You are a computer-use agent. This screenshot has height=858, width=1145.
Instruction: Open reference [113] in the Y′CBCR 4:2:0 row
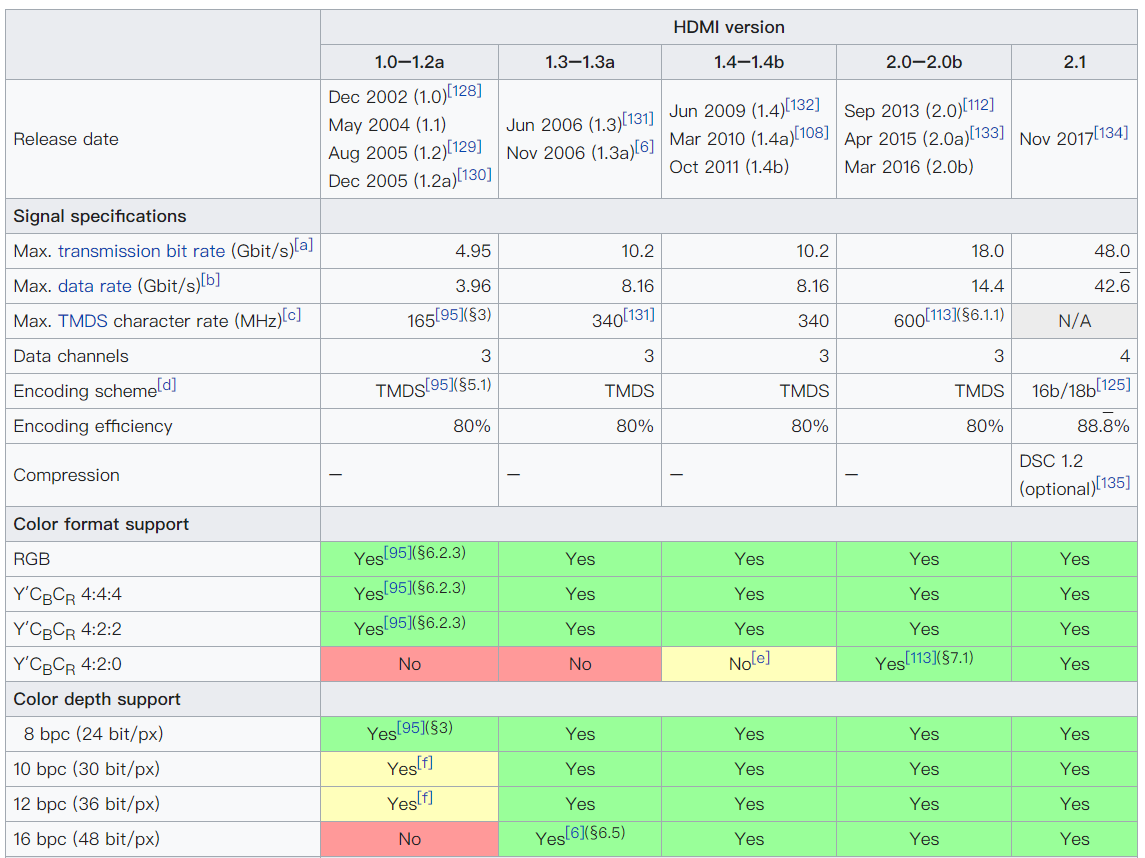tap(920, 657)
